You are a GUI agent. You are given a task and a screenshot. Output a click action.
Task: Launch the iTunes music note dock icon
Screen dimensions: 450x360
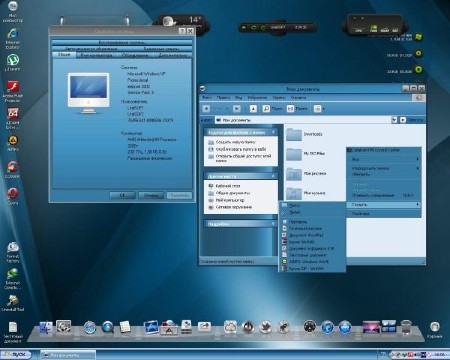[327, 327]
